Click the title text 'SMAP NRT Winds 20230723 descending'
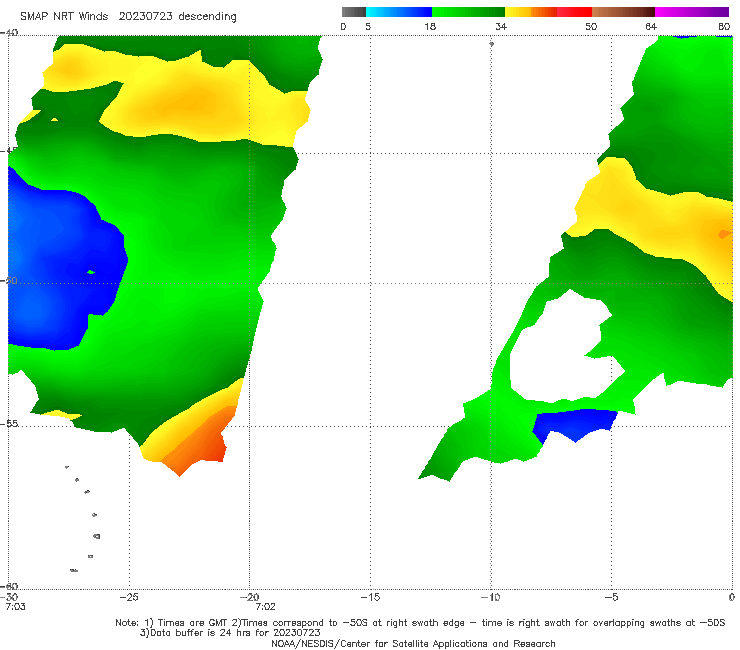Screen dimensions: 740x650 pos(128,16)
